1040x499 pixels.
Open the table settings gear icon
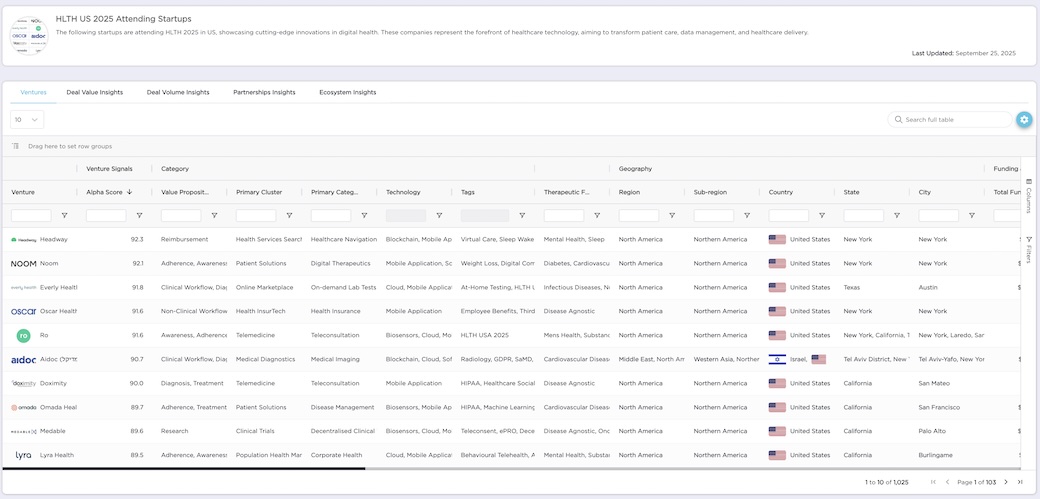coord(1024,120)
